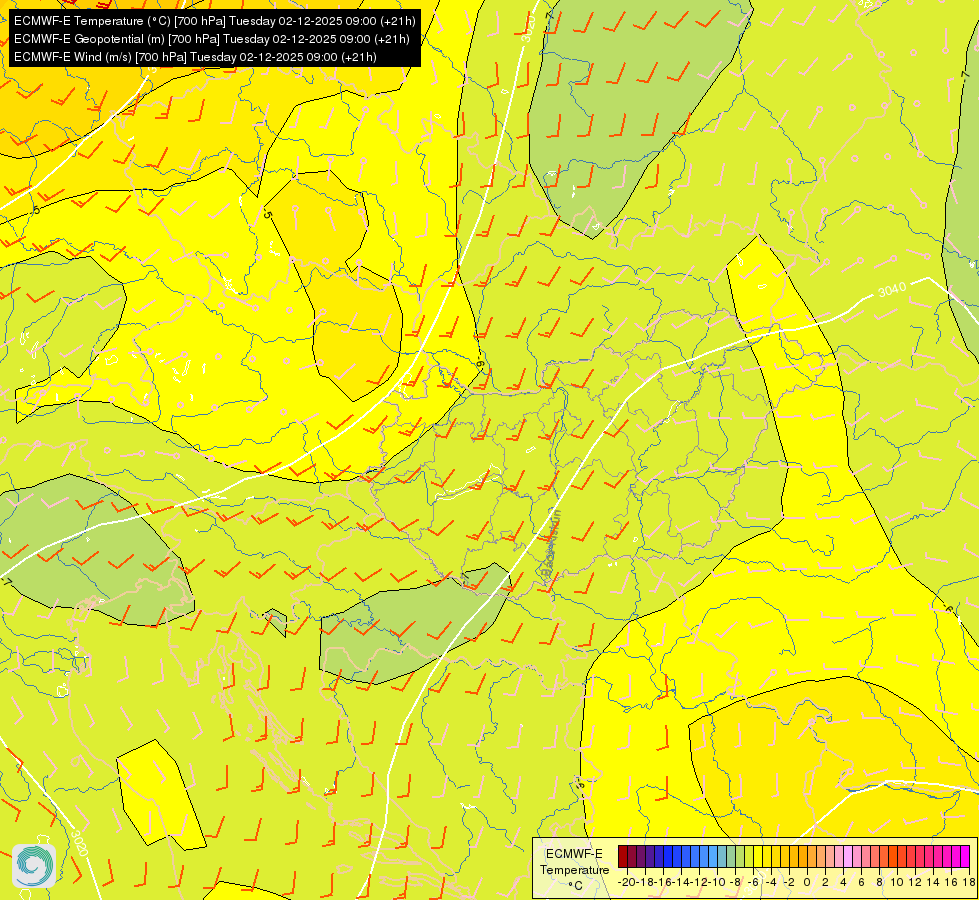Screen dimensions: 979x900
Task: Click the legend tick label -20
Action: tap(627, 882)
